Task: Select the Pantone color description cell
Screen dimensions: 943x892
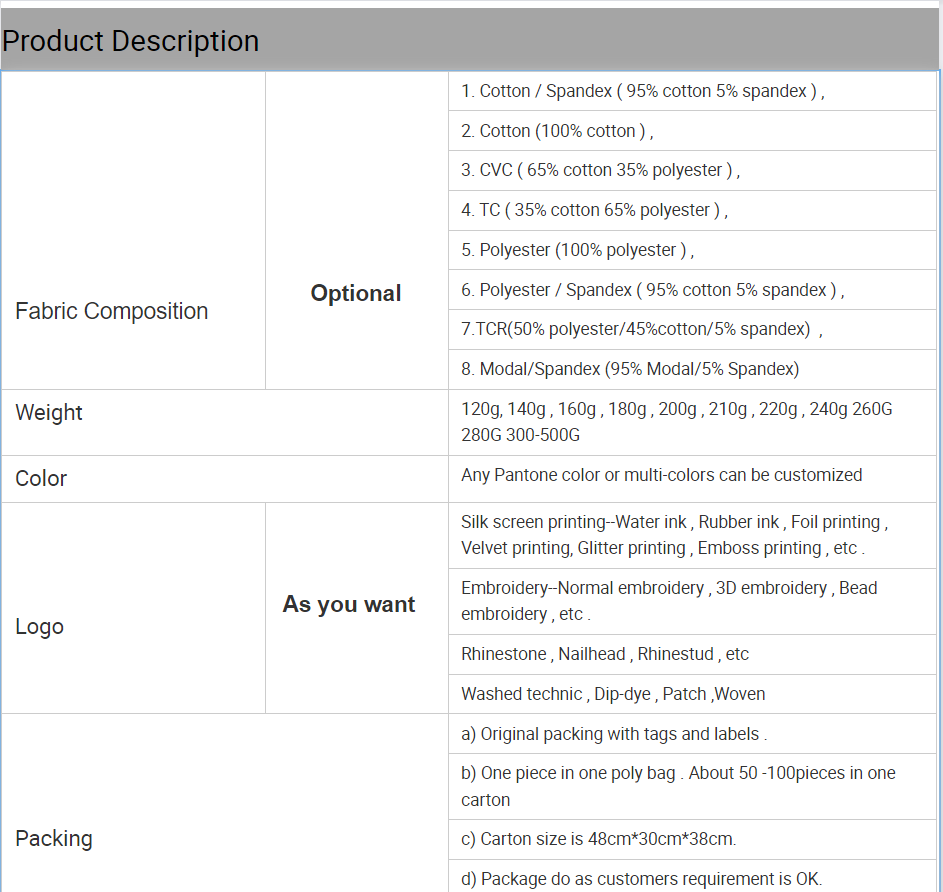Action: click(x=661, y=475)
